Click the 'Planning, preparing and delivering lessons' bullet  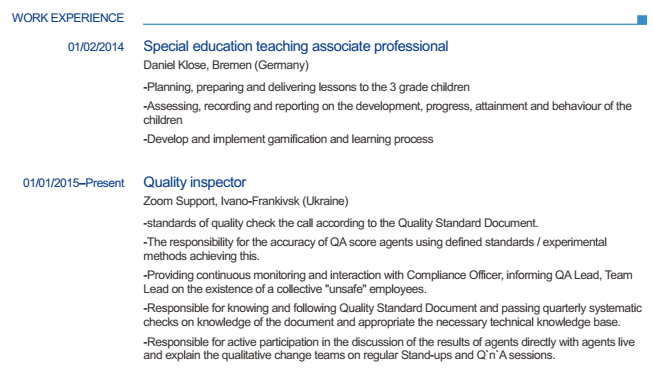[x=307, y=87]
